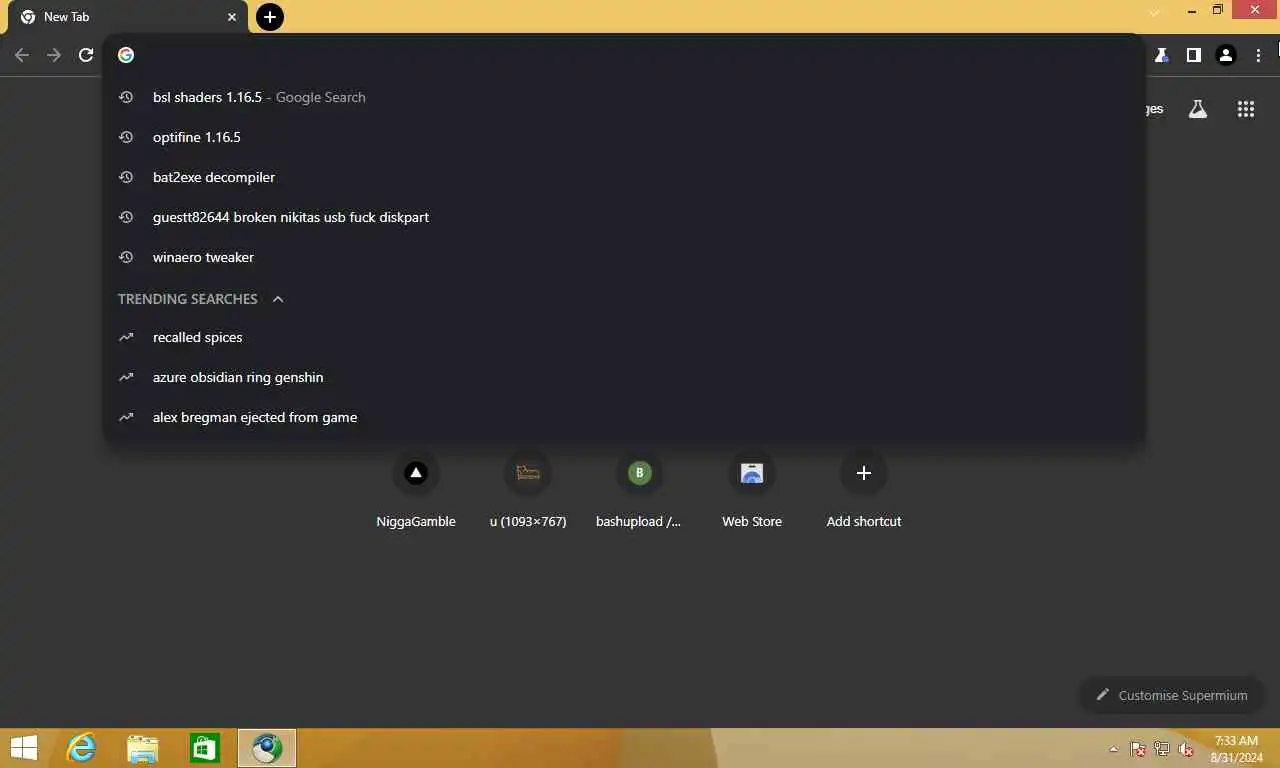Minimize the browser window
The height and width of the screenshot is (768, 1280).
tap(1193, 10)
